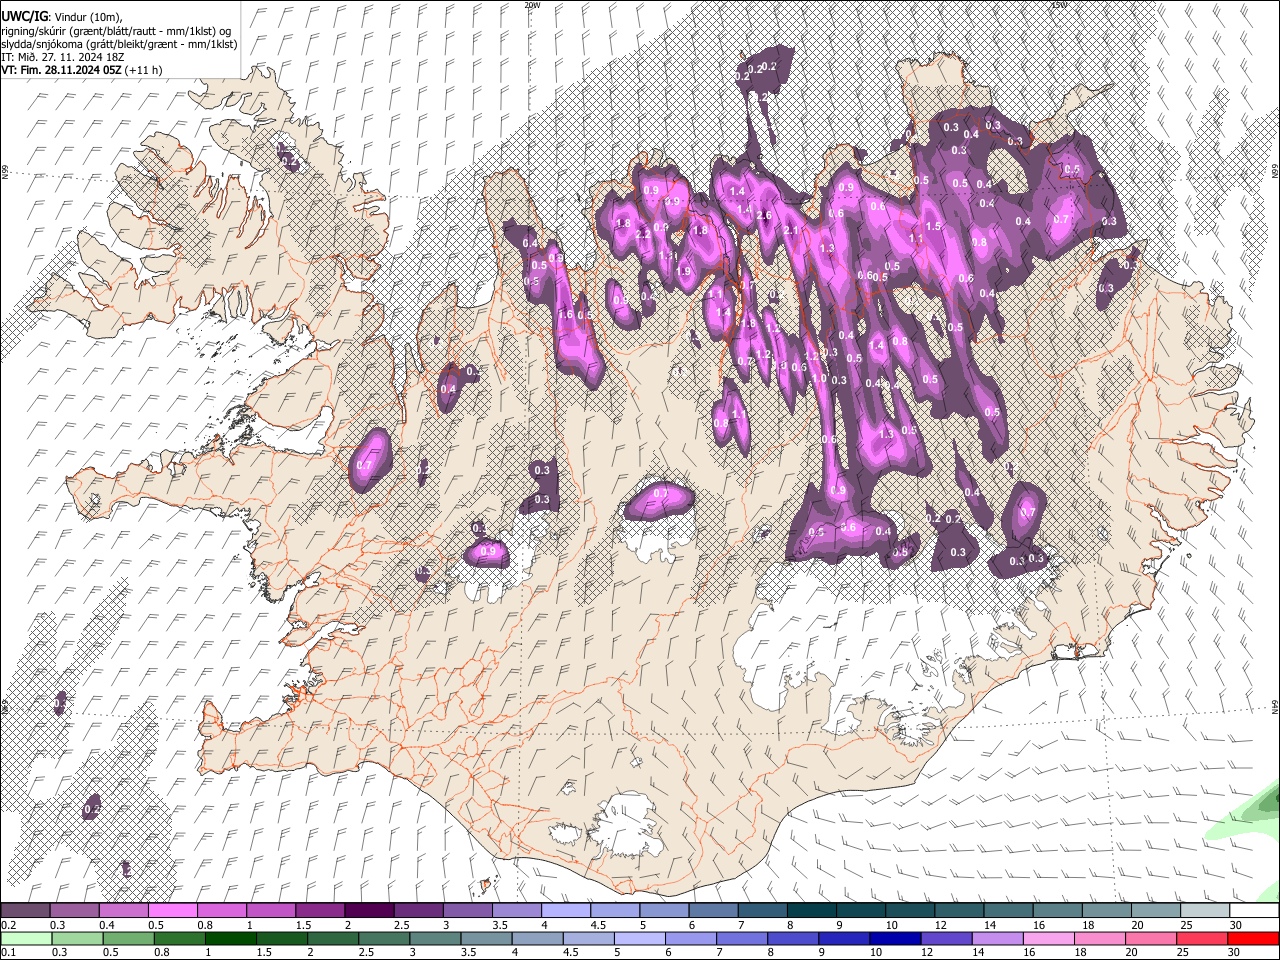Click the 0.2 label on the upper snow scale
This screenshot has height=960, width=1280.
(x=8, y=925)
